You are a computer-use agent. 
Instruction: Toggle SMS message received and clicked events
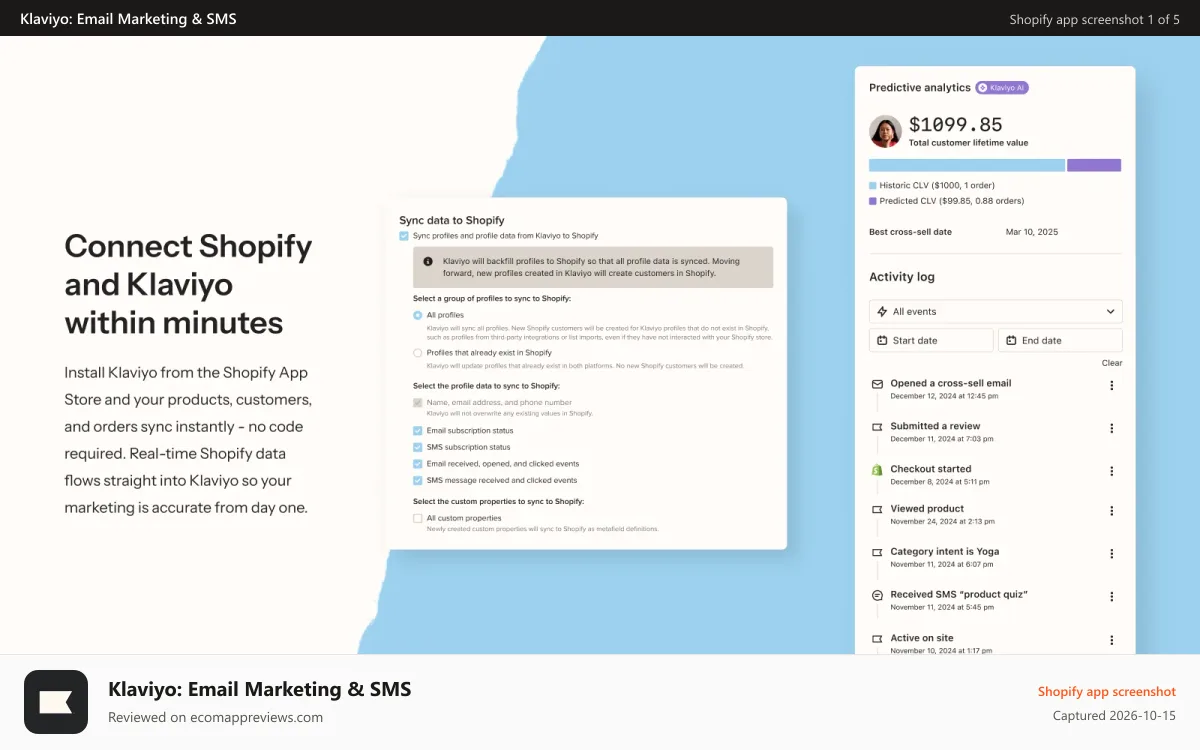coord(418,480)
